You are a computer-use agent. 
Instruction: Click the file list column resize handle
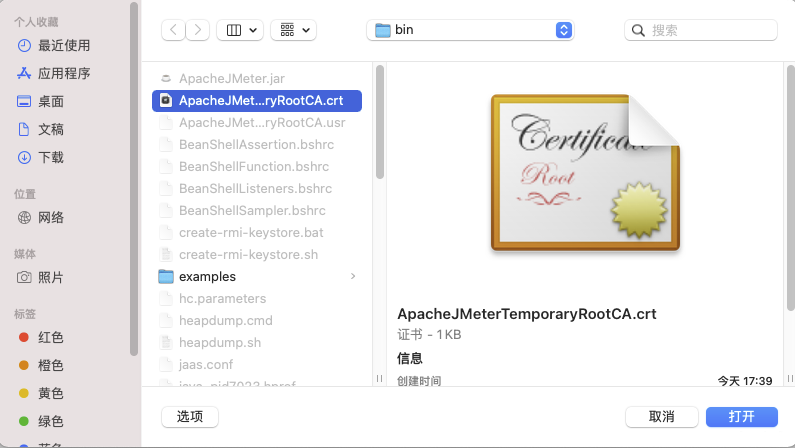coord(379,379)
